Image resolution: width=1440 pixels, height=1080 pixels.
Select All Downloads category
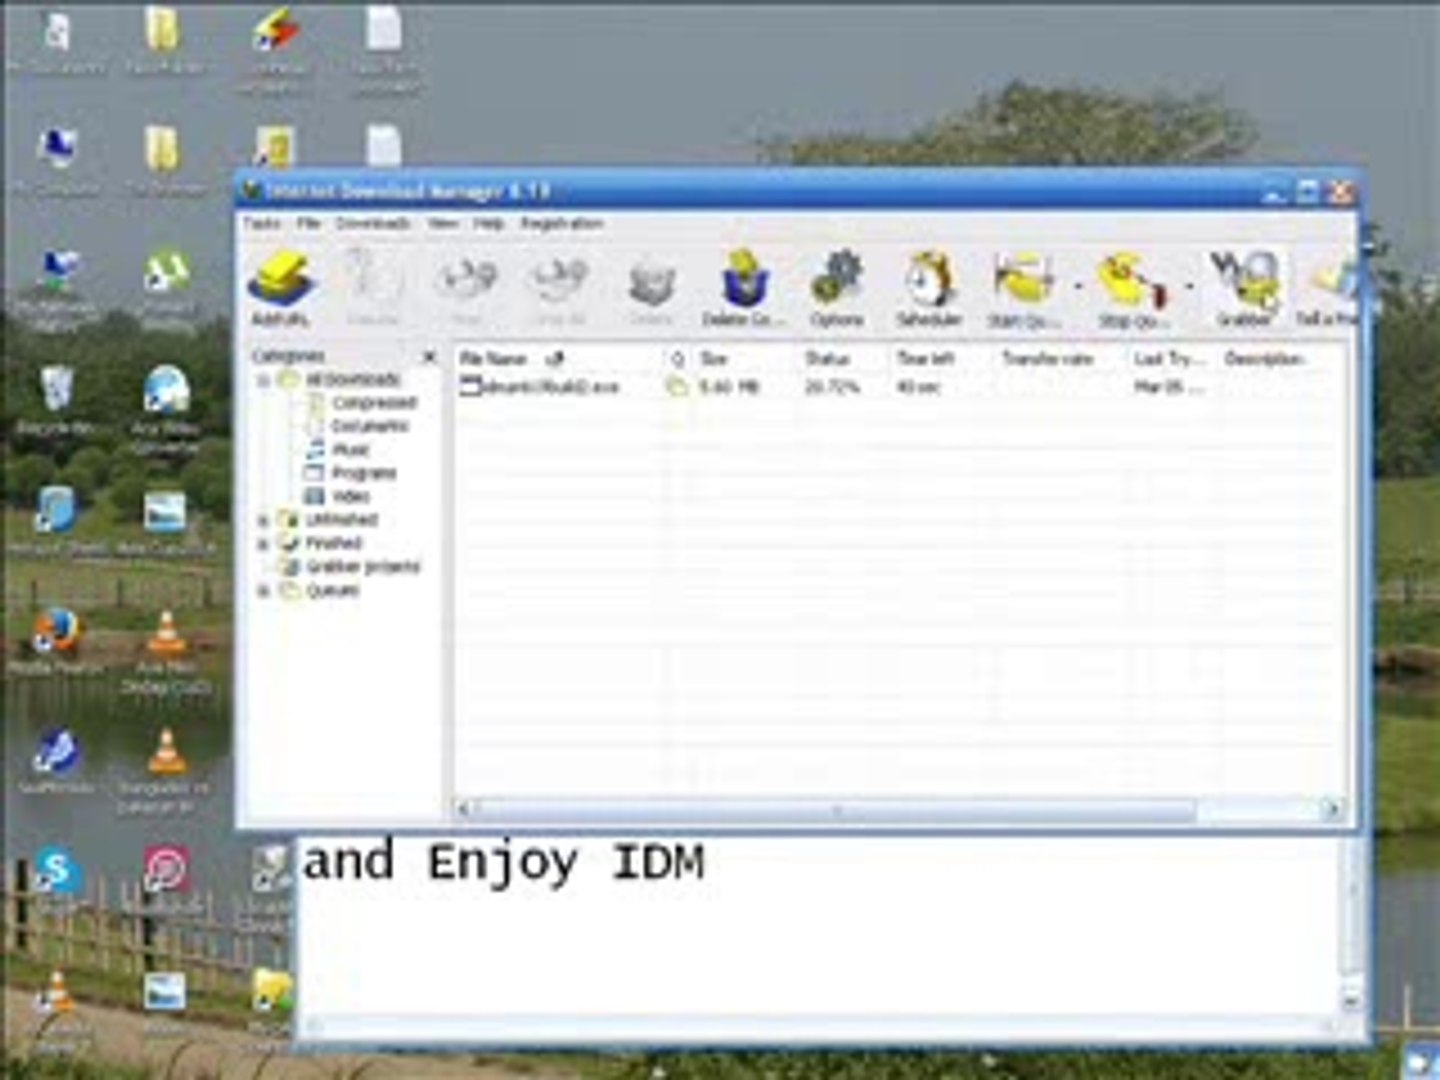353,380
